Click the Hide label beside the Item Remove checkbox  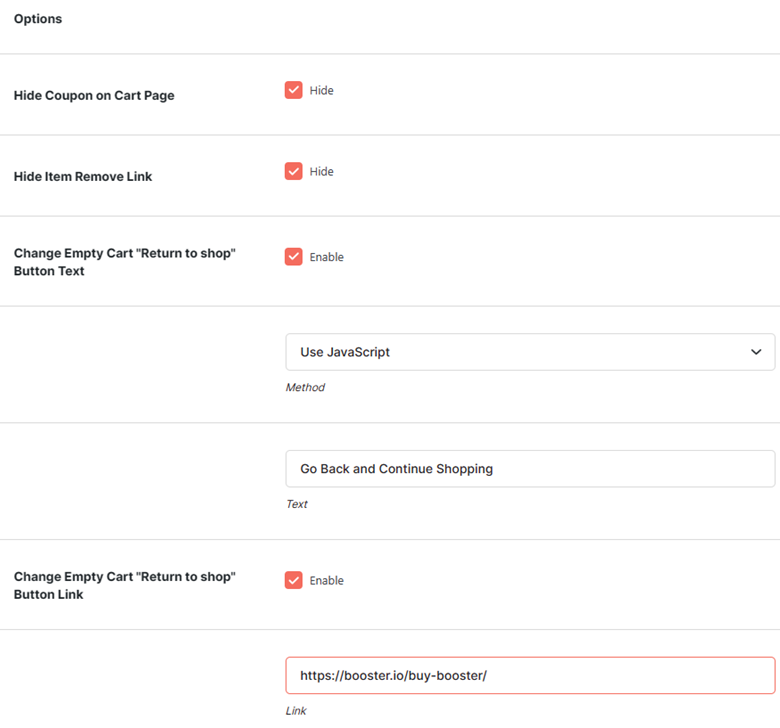pos(321,172)
